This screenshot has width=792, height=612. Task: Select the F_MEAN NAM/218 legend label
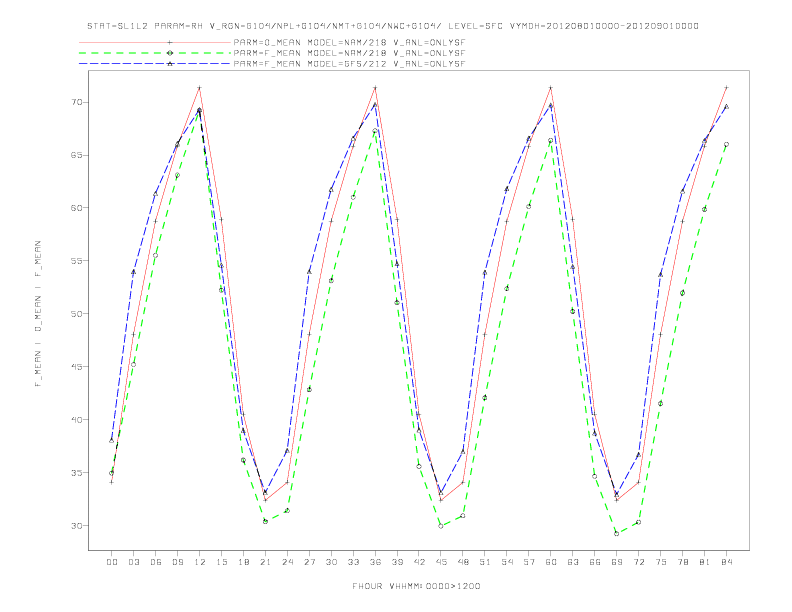[x=349, y=53]
